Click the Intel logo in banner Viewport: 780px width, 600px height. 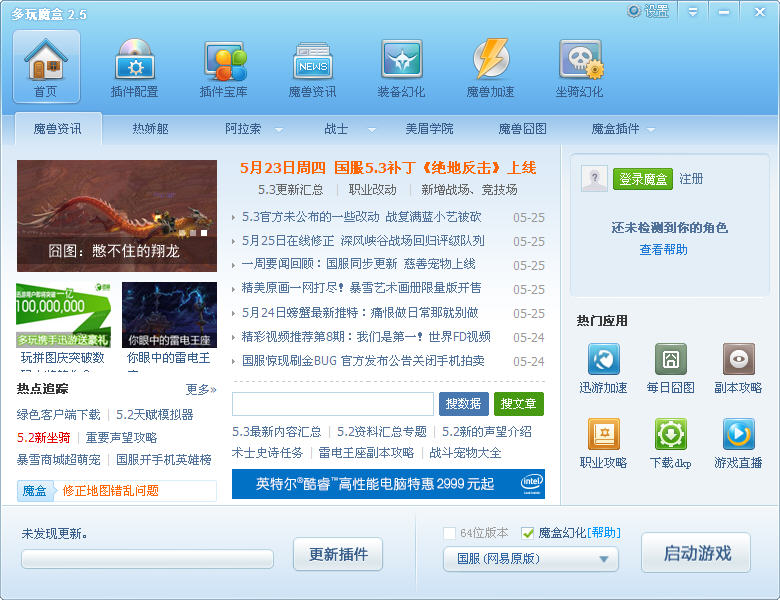coord(532,483)
